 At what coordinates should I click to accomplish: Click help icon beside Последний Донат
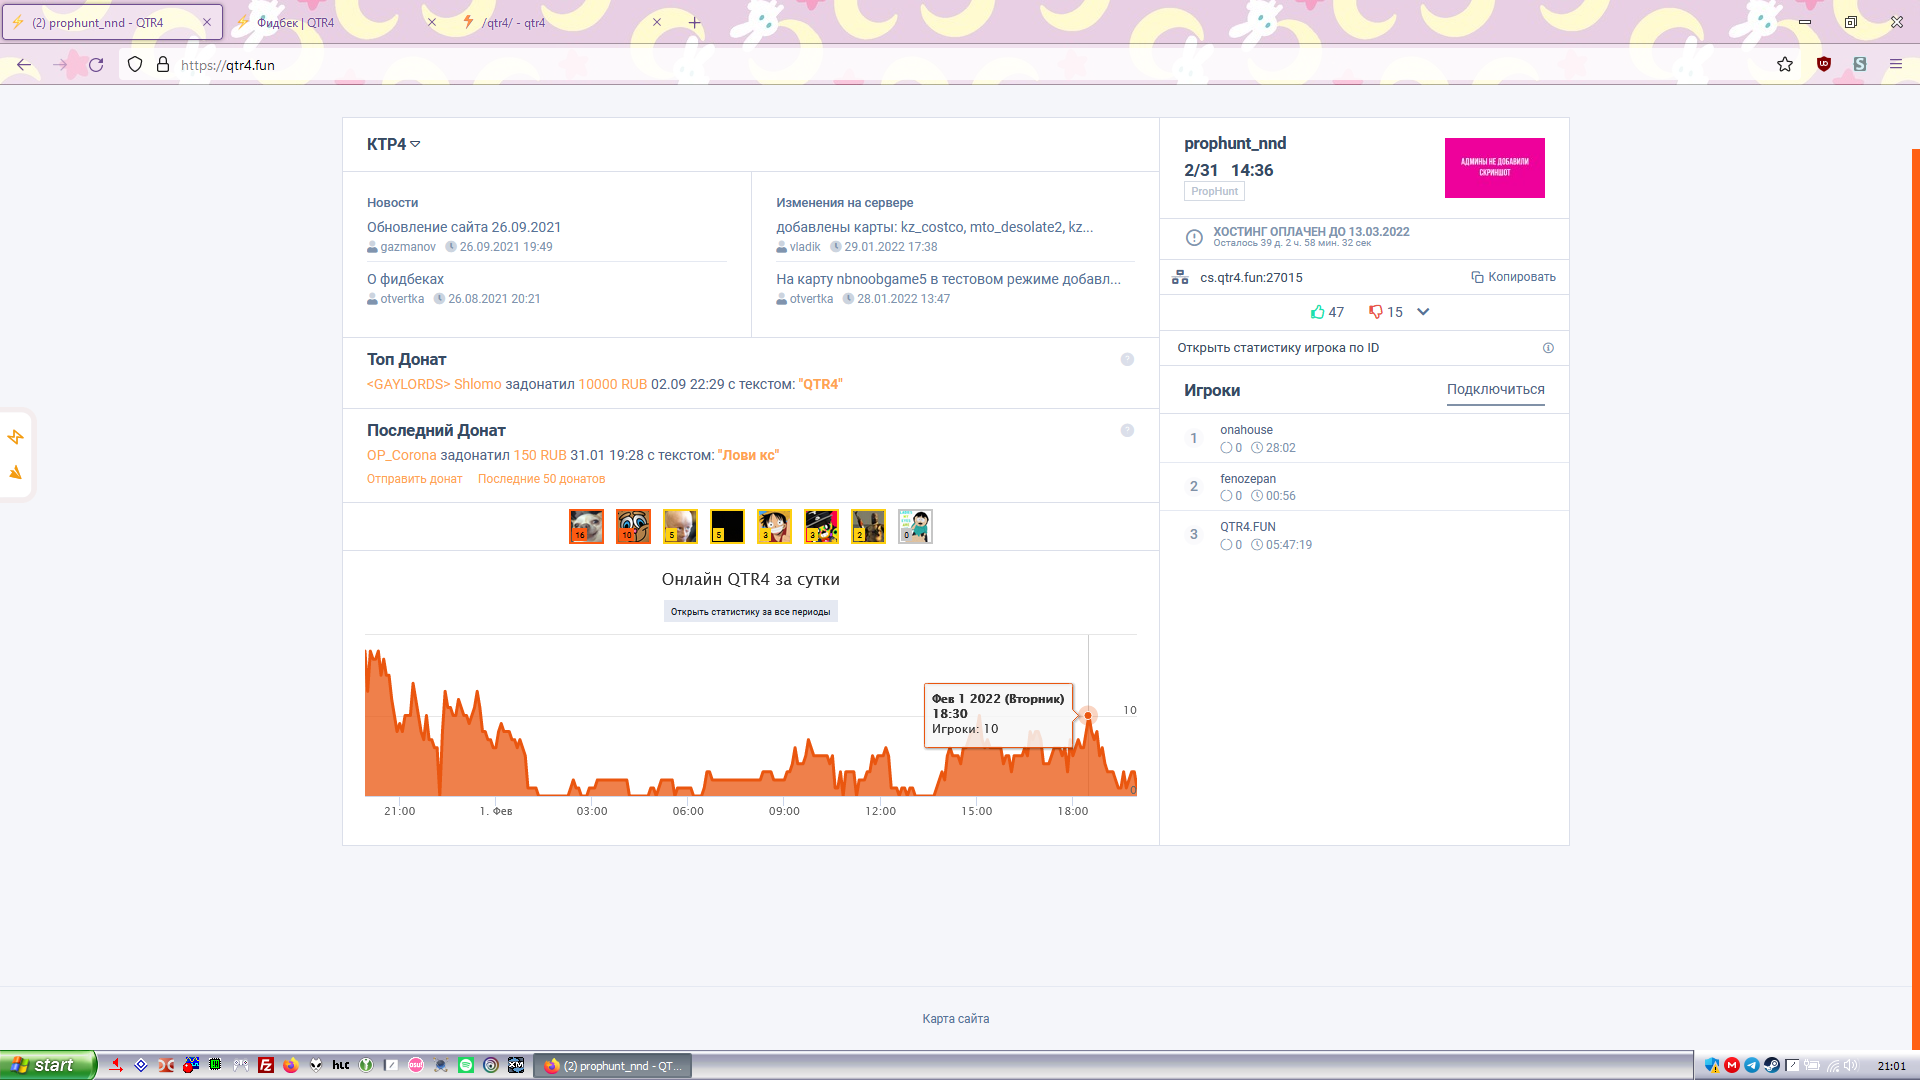coord(1127,431)
